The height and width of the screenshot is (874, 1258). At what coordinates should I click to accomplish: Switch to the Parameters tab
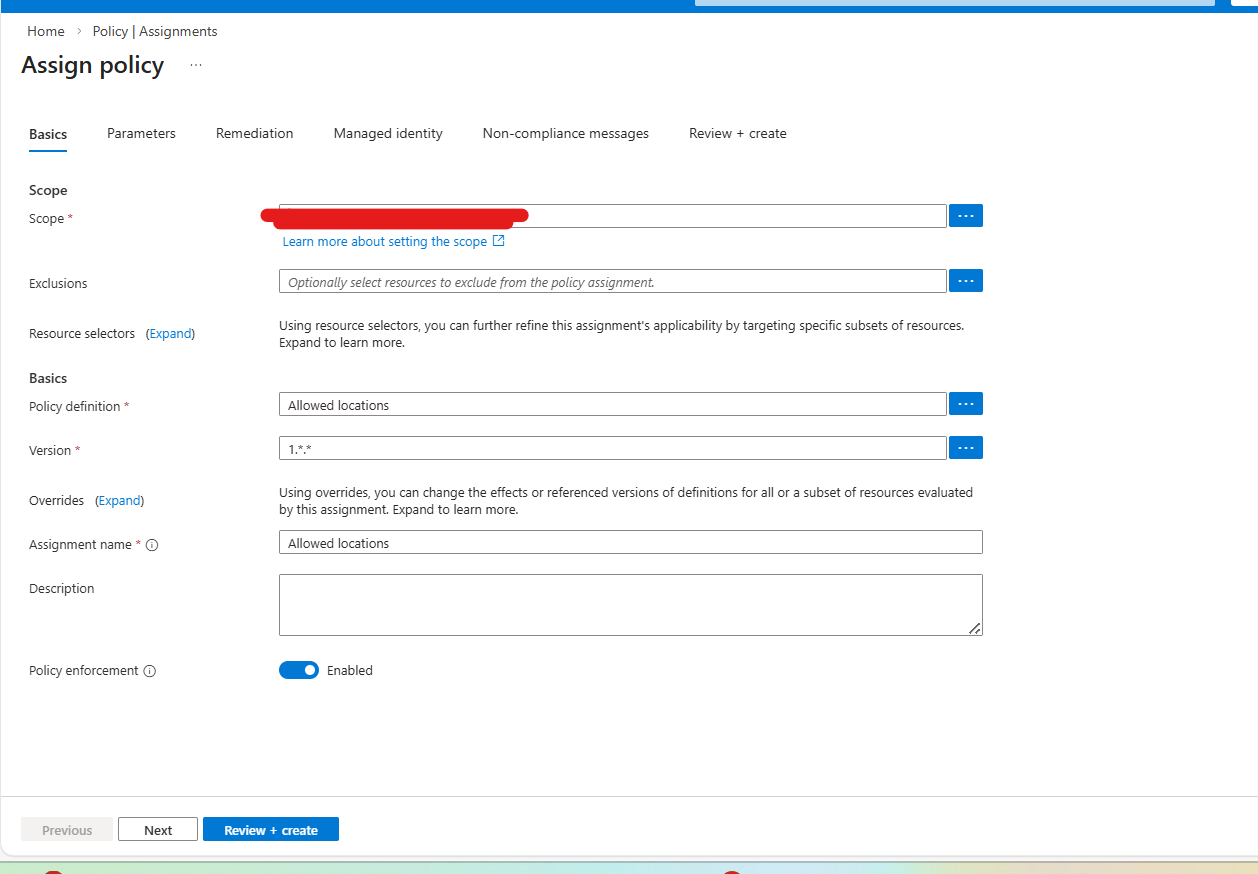(x=141, y=133)
